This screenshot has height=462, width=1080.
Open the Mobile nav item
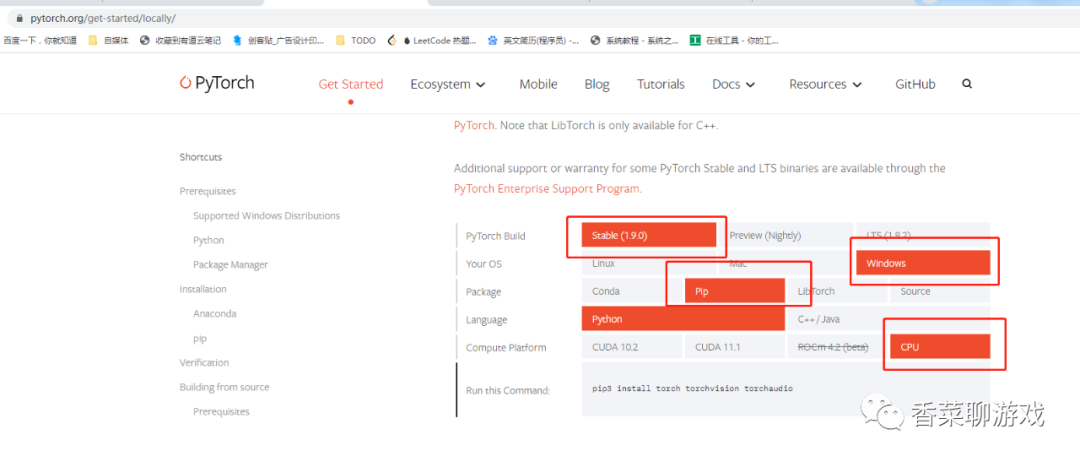(x=538, y=84)
